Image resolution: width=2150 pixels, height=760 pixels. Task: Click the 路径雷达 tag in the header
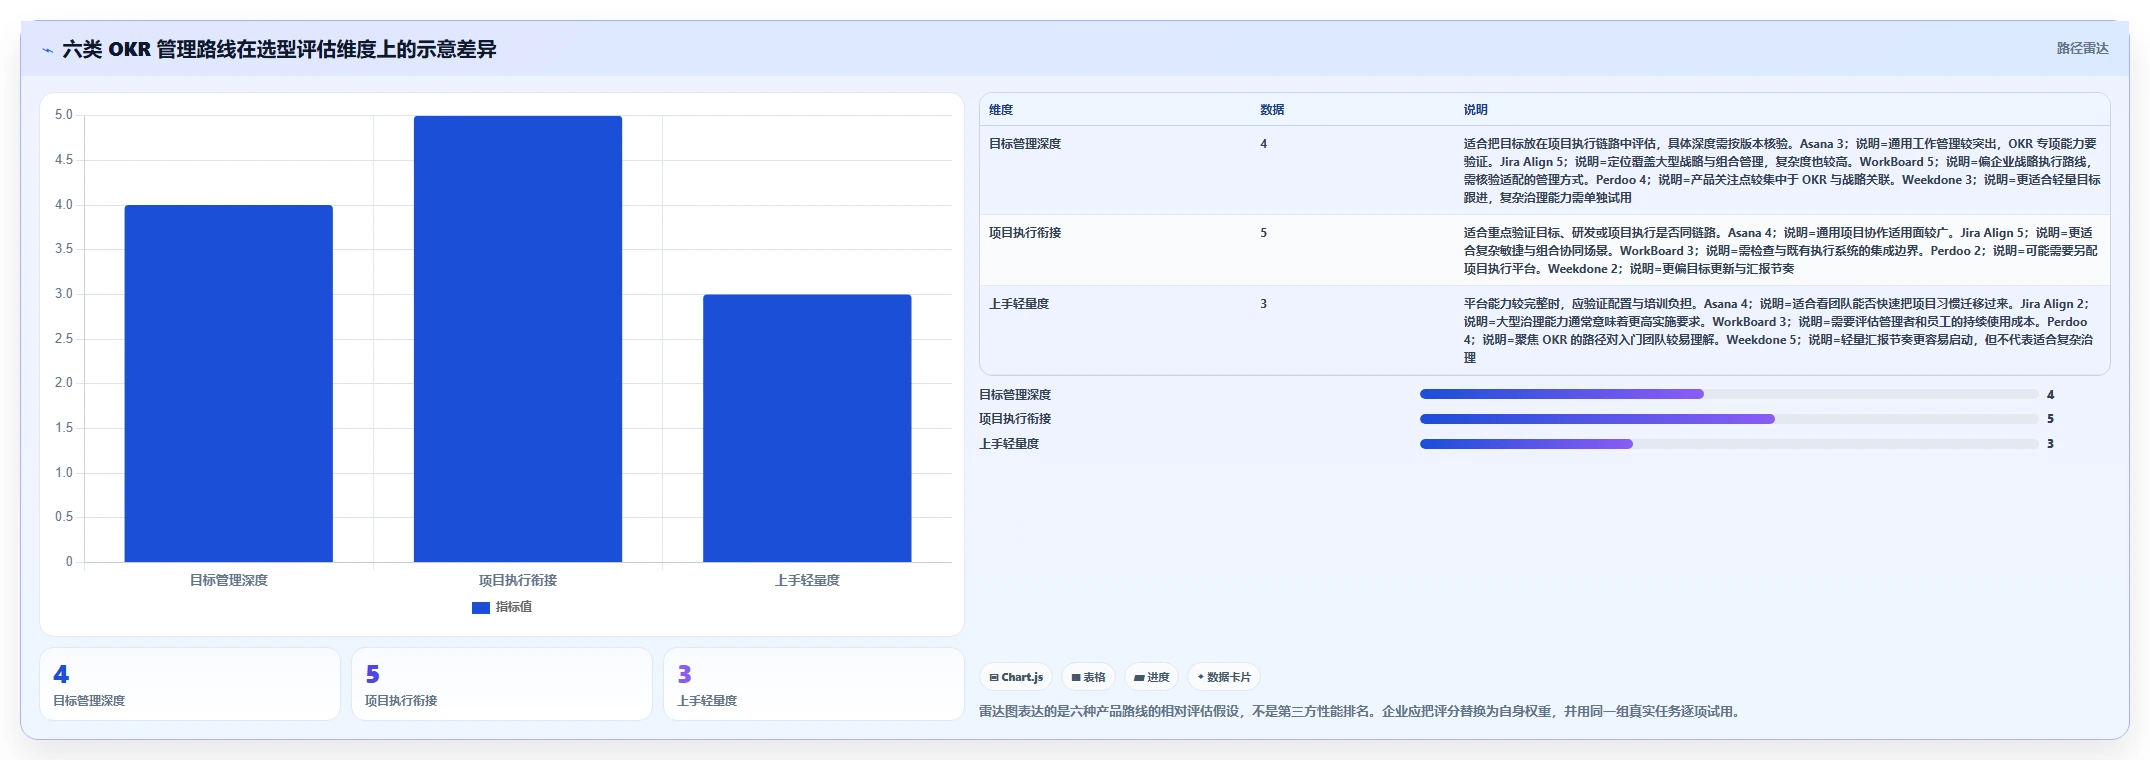click(x=2082, y=48)
